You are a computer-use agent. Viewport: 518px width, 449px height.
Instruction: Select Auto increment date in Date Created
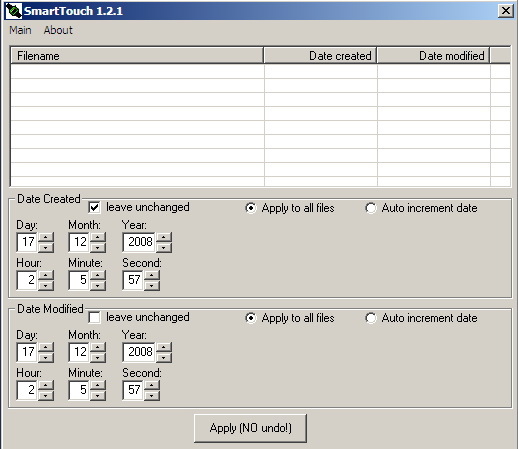pyautogui.click(x=371, y=208)
